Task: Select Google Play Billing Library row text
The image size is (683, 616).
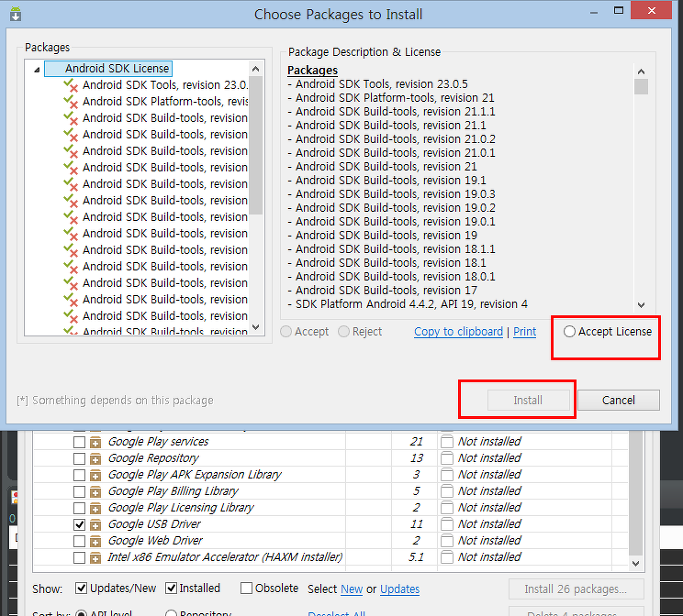Action: point(173,491)
